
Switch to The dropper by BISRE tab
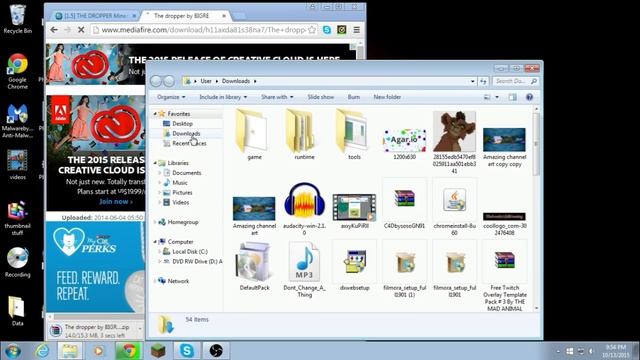click(185, 16)
